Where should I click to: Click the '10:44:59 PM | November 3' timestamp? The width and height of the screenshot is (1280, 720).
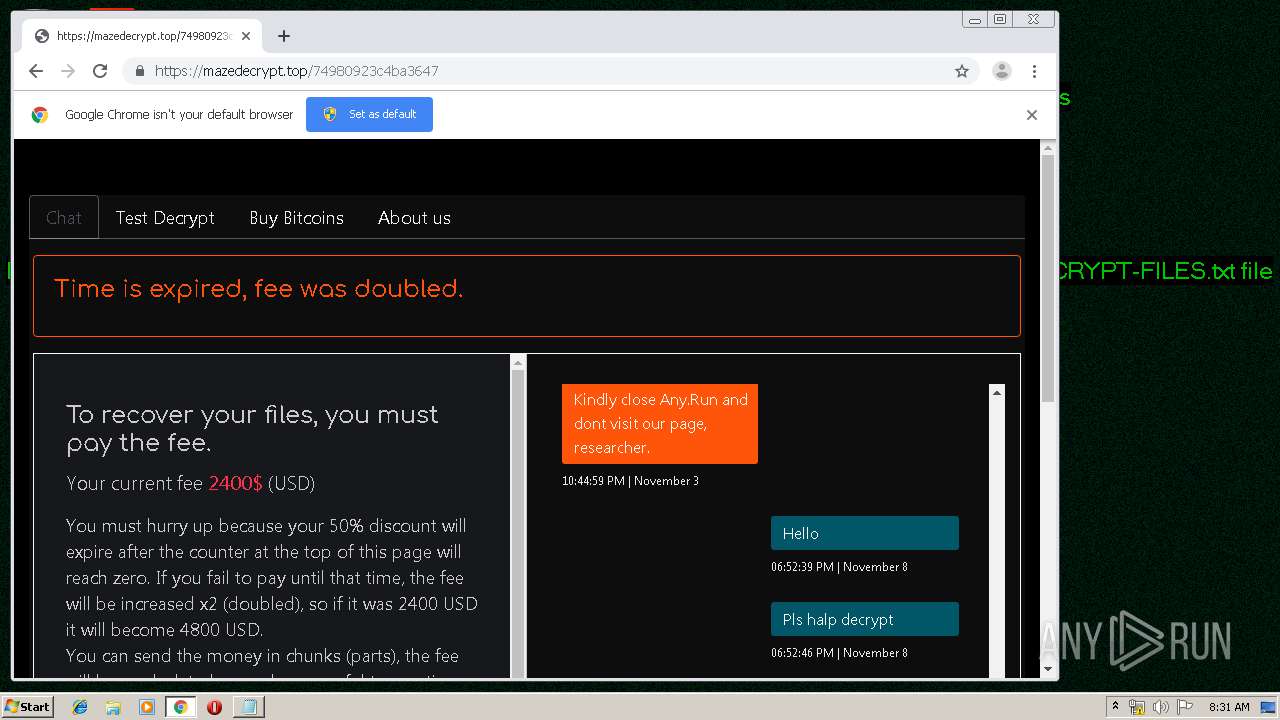[x=630, y=481]
